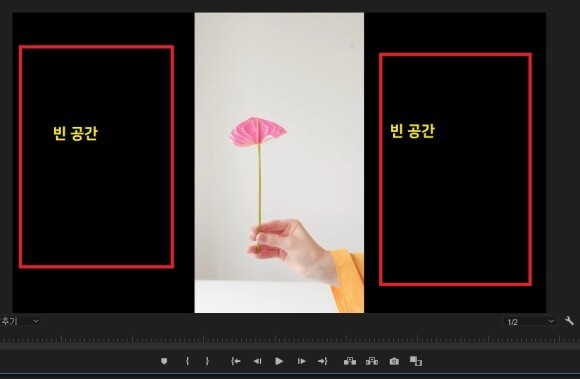Image resolution: width=580 pixels, height=379 pixels.
Task: Step back one frame
Action: click(257, 361)
